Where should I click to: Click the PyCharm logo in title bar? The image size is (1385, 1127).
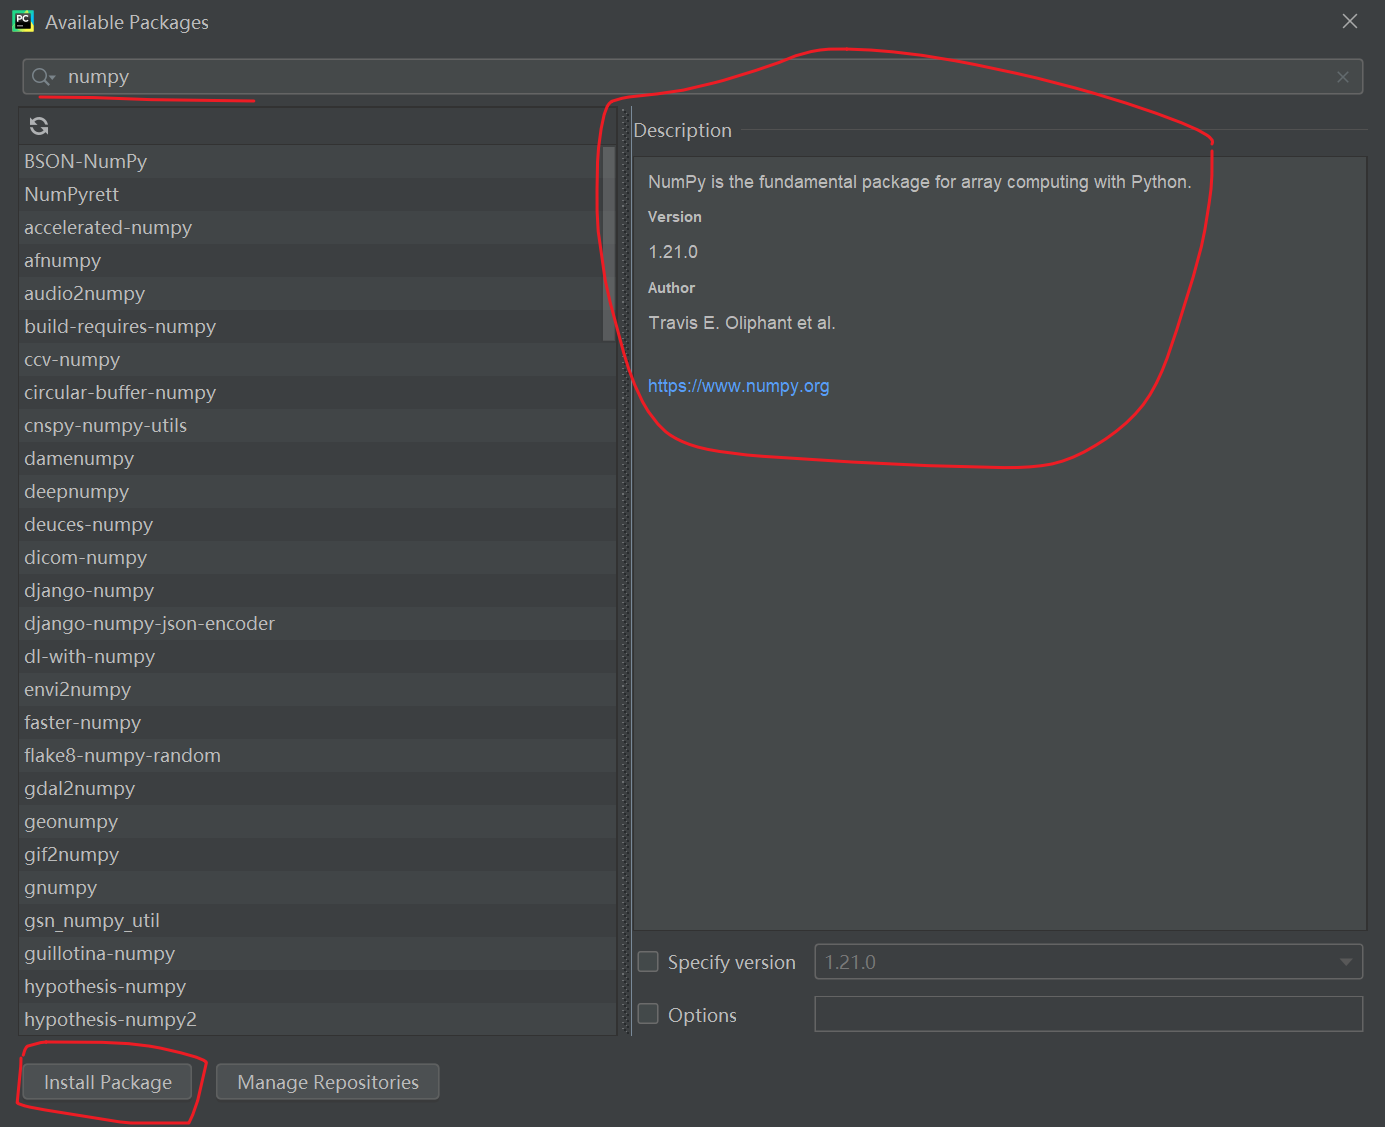coord(23,21)
